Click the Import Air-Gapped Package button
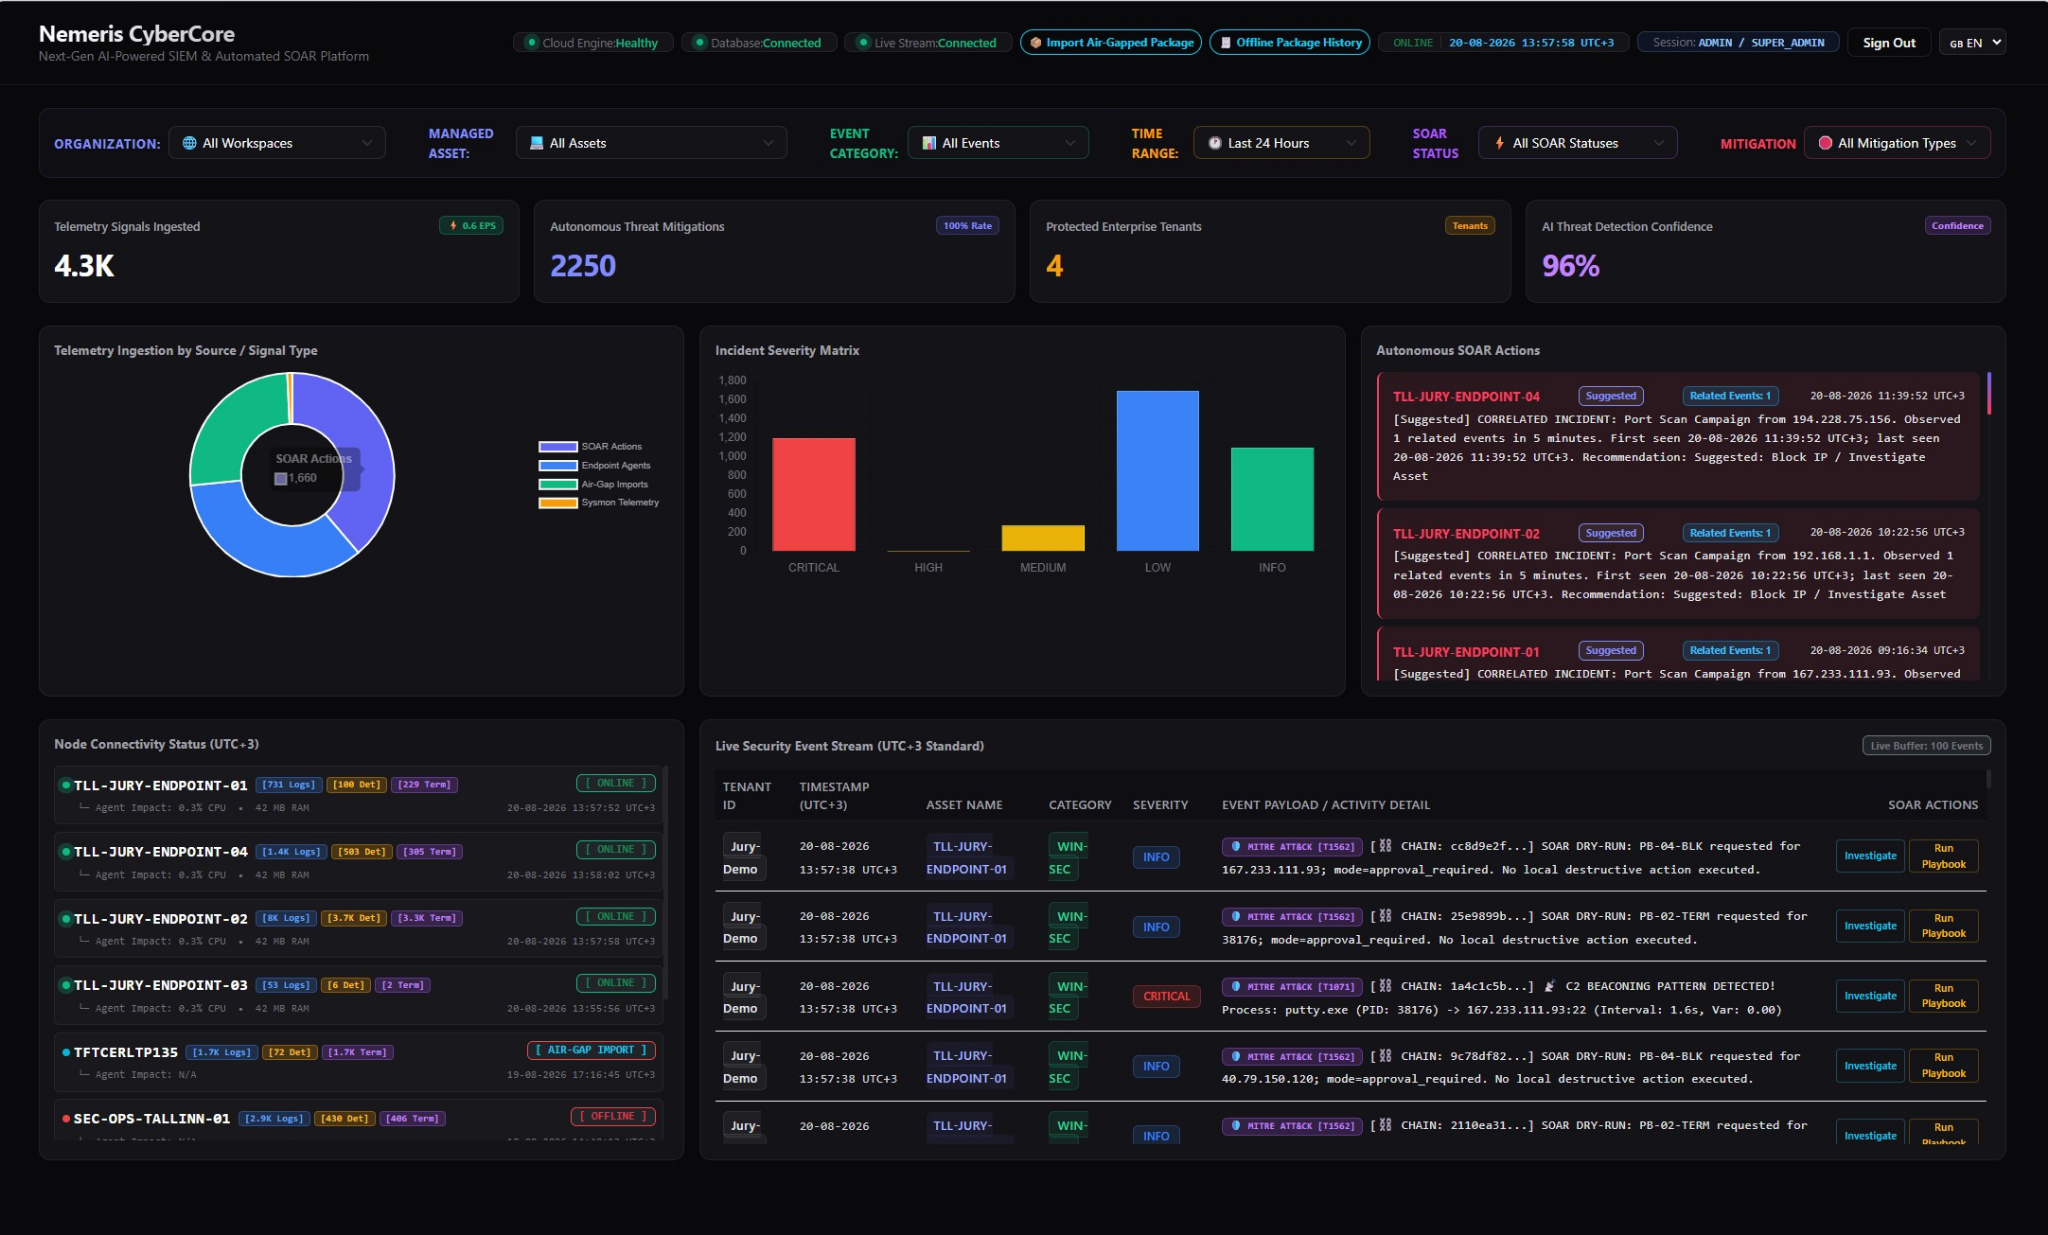 pos(1110,42)
